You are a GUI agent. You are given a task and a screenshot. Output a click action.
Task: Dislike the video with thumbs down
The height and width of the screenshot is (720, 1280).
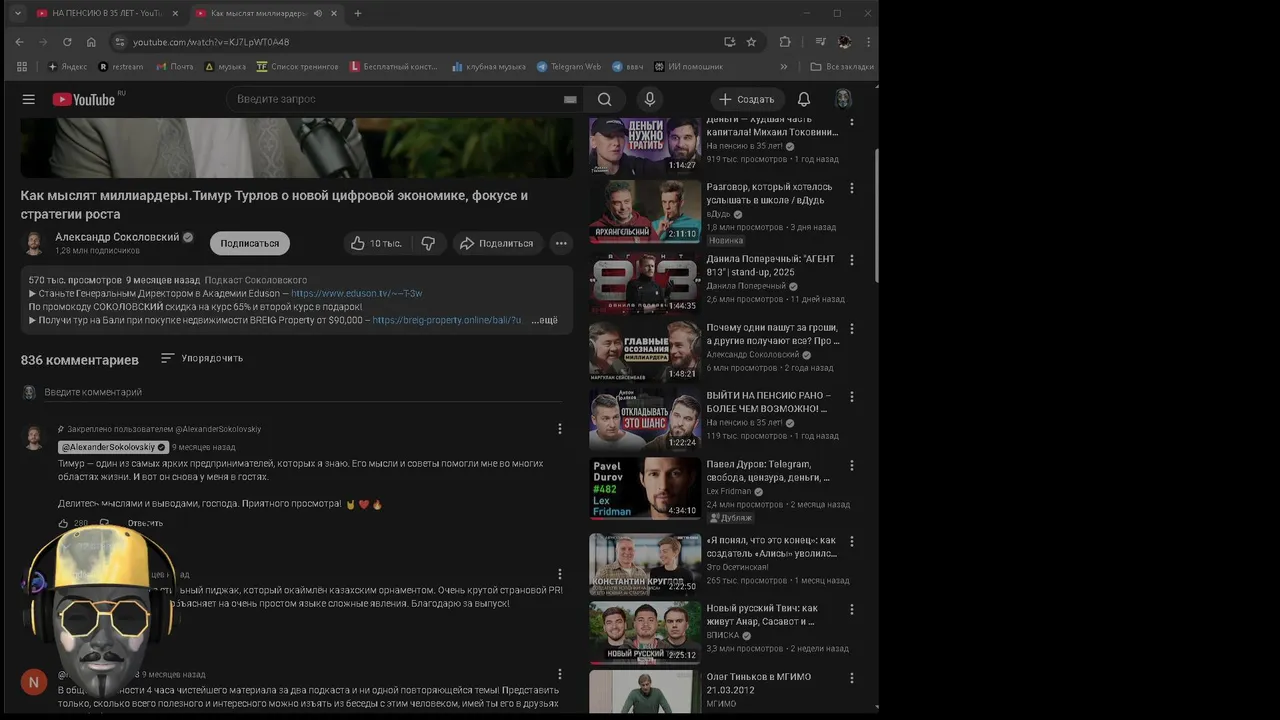pos(428,243)
